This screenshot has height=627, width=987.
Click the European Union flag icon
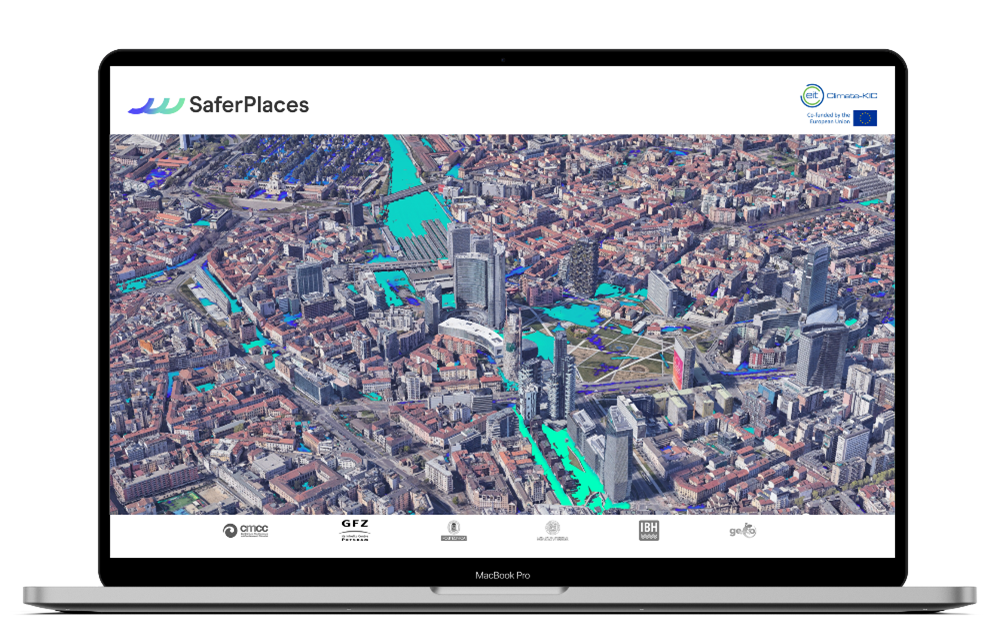[x=865, y=118]
